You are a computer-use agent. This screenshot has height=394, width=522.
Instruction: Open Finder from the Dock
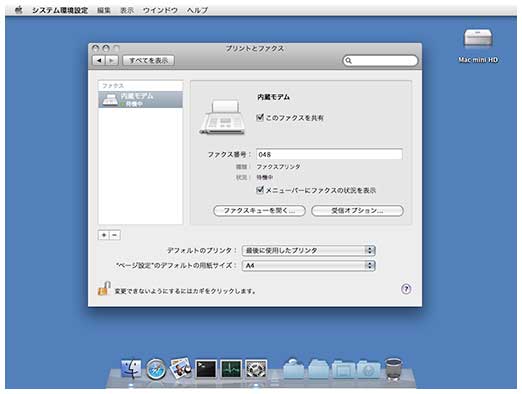[131, 369]
